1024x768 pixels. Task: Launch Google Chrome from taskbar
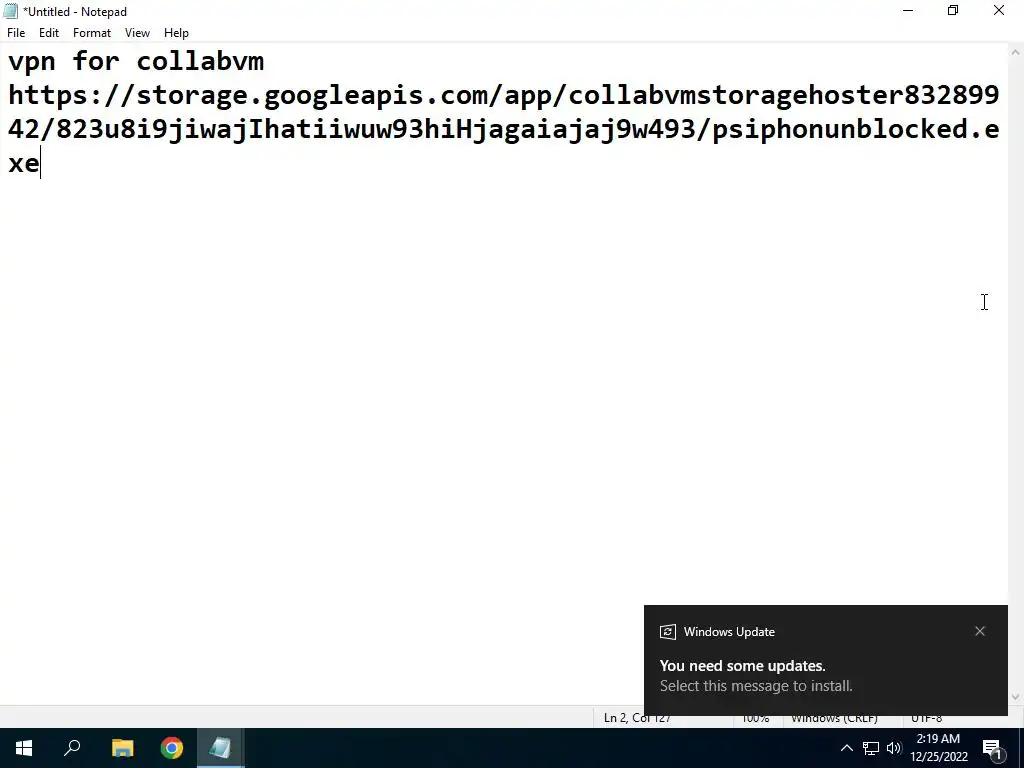coord(172,748)
